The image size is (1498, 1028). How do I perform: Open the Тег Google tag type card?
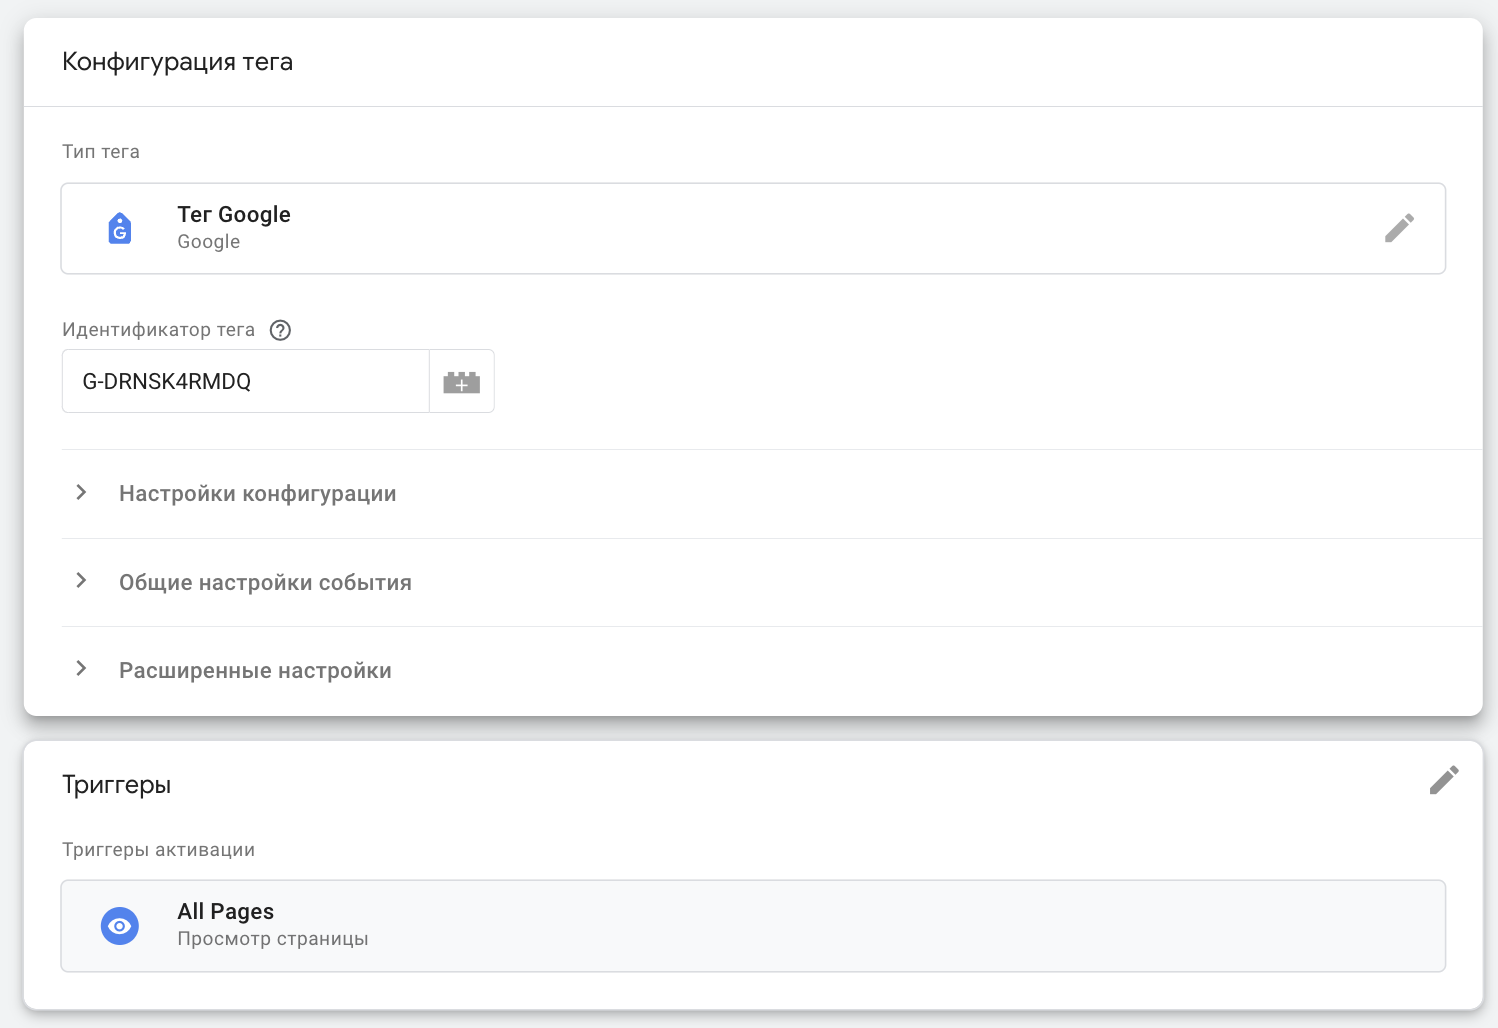point(753,228)
